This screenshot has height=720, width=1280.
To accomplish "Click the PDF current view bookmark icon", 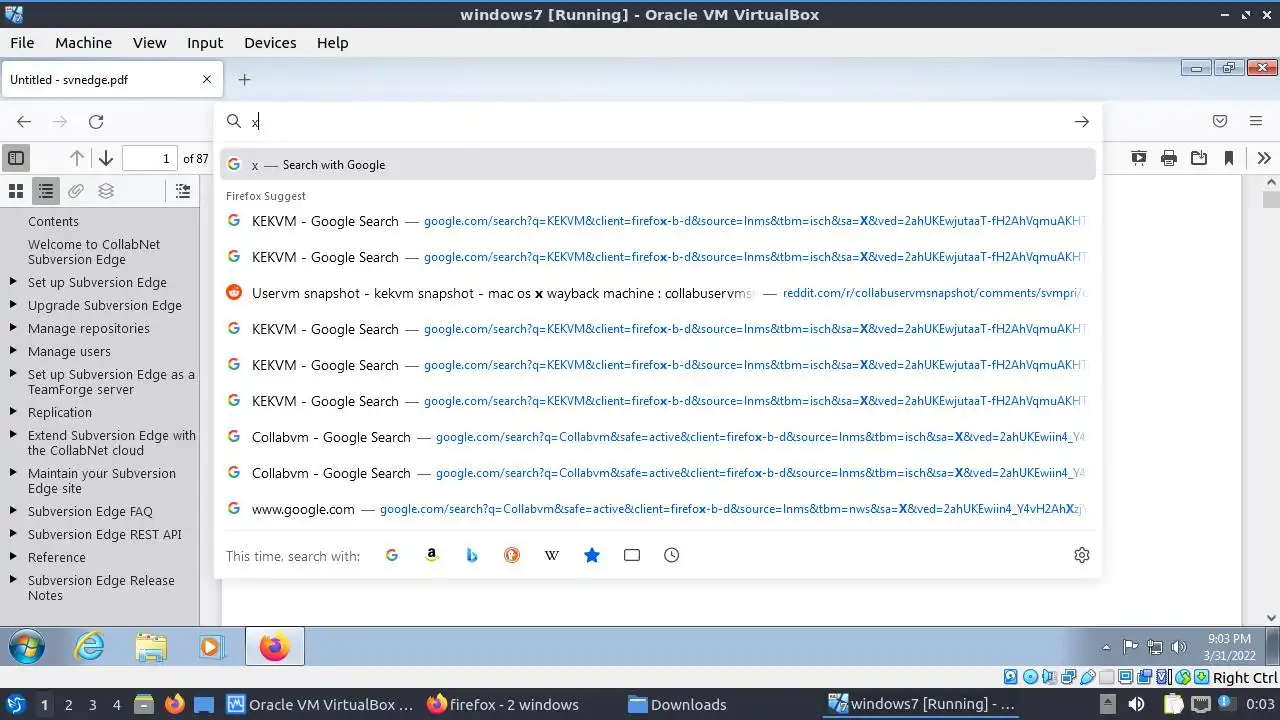I will (x=1229, y=158).
